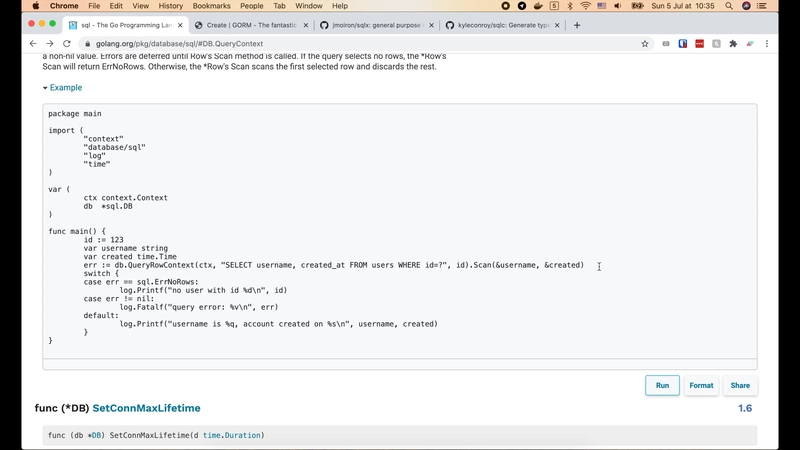Reload the golang.org page

[x=67, y=44]
